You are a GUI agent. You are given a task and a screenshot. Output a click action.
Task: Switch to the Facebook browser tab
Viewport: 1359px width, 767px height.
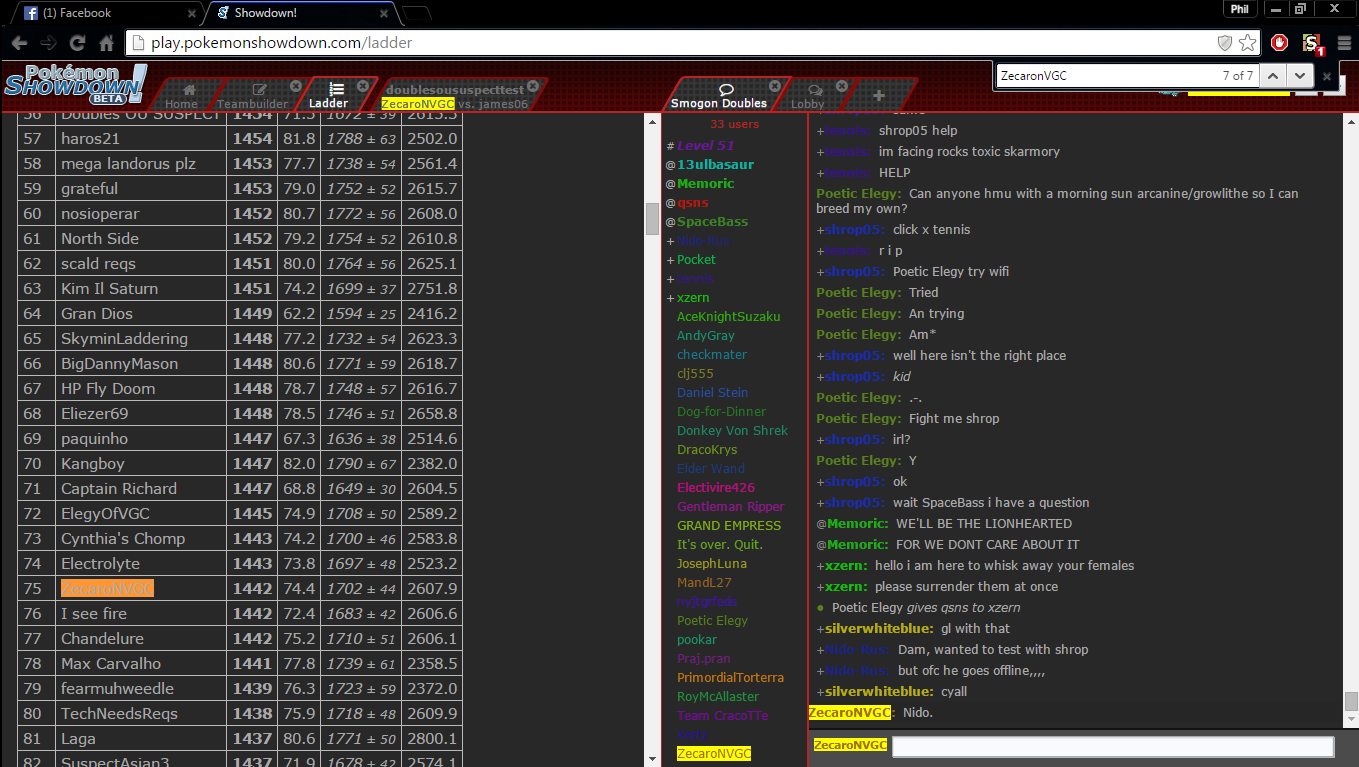[x=105, y=13]
